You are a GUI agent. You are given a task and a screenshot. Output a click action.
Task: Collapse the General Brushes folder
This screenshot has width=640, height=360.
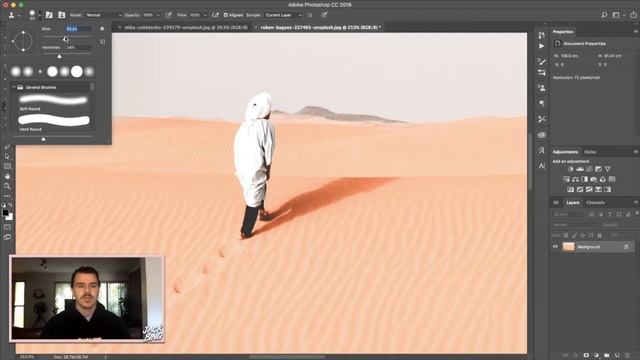pyautogui.click(x=14, y=87)
